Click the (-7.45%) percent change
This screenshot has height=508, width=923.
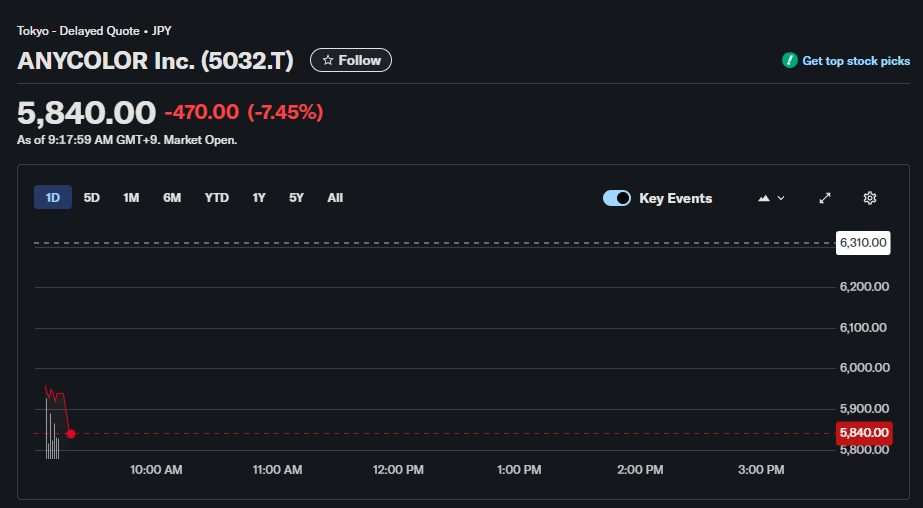point(285,112)
